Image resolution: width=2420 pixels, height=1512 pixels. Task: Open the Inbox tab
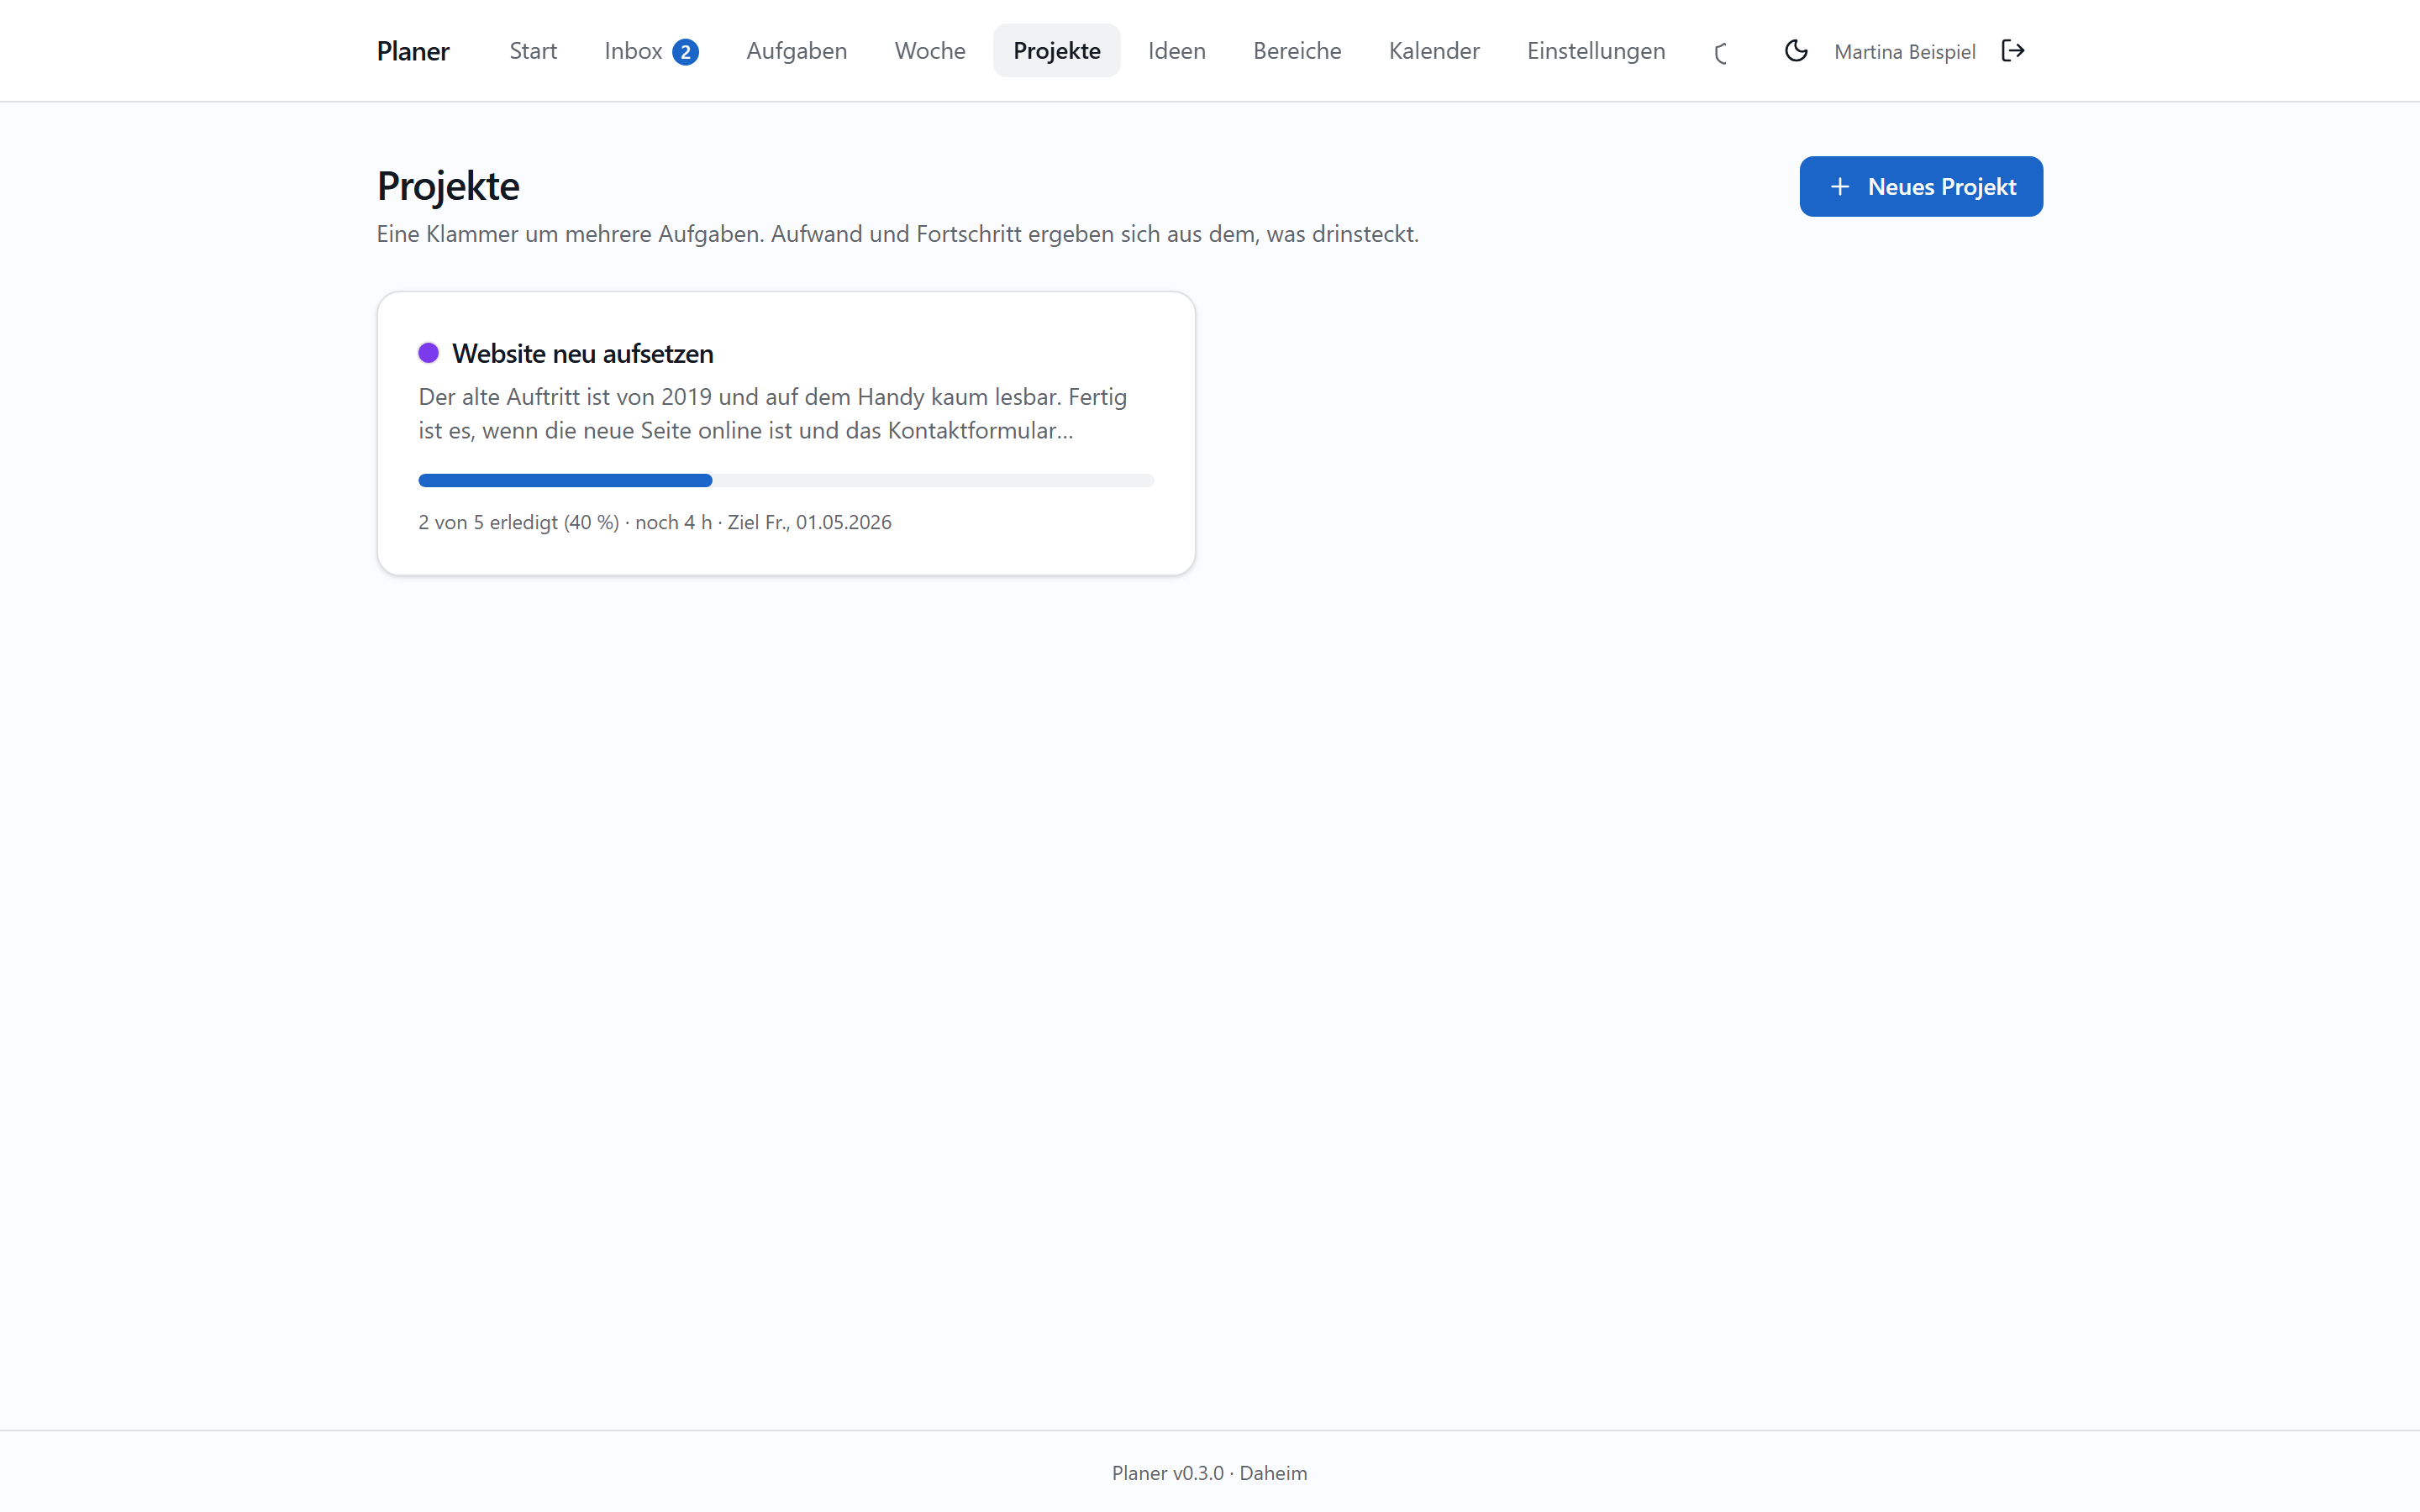coord(651,51)
